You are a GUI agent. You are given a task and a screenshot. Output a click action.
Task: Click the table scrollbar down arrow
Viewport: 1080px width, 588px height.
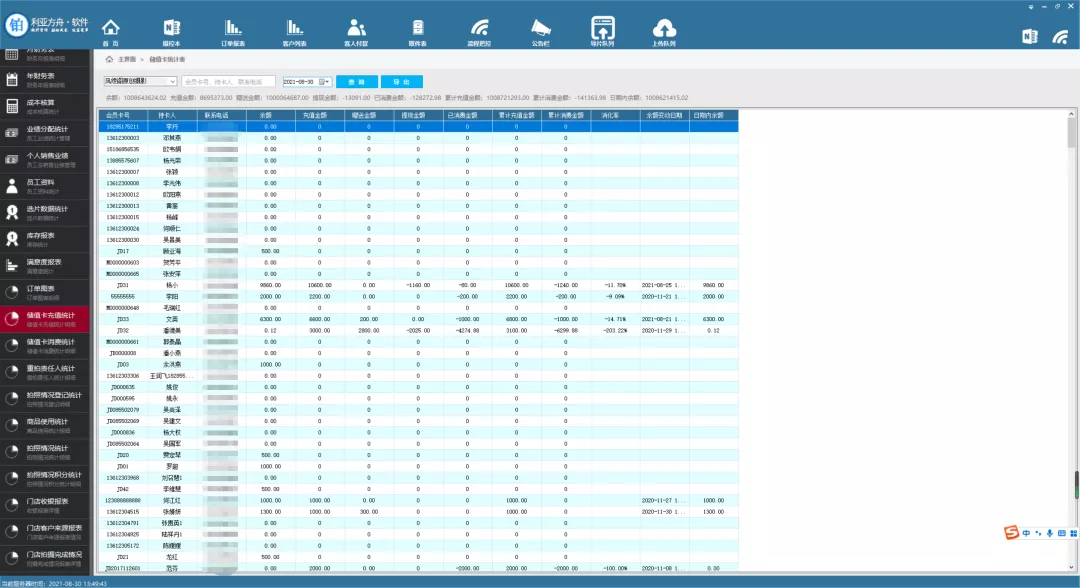point(1071,567)
